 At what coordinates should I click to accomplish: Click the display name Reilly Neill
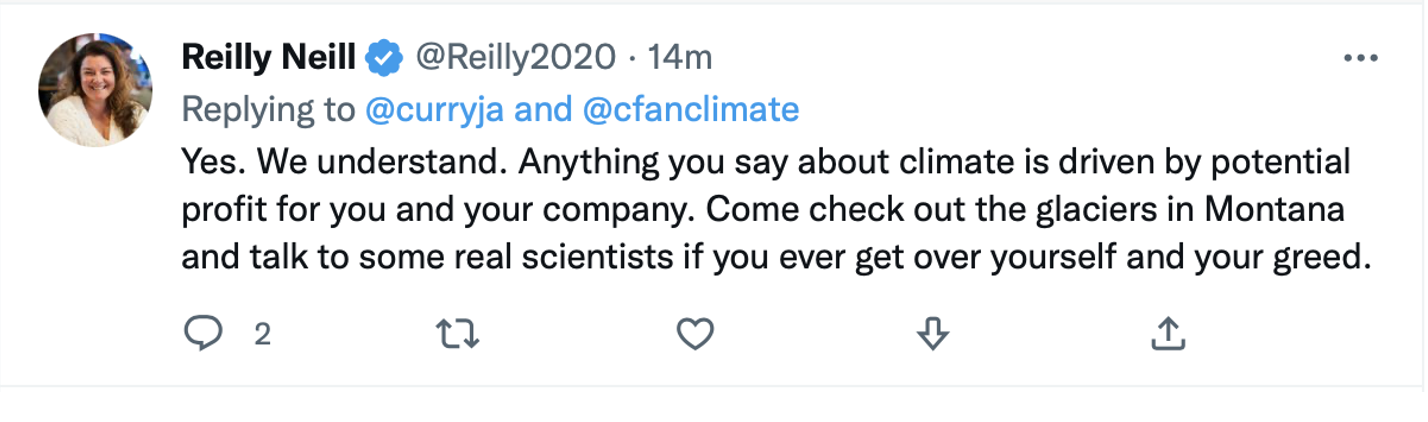[x=268, y=59]
